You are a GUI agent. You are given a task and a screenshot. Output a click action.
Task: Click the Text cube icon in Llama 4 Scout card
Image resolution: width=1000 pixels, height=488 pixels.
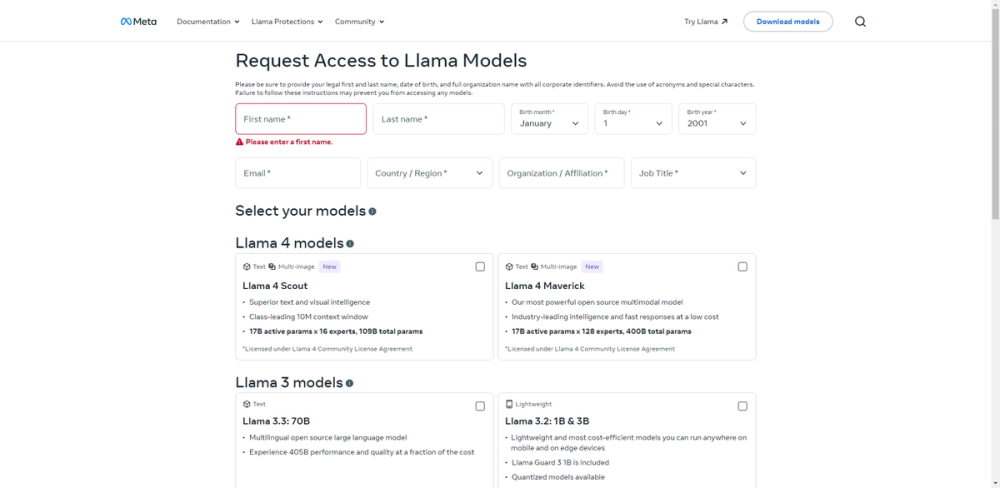click(247, 267)
